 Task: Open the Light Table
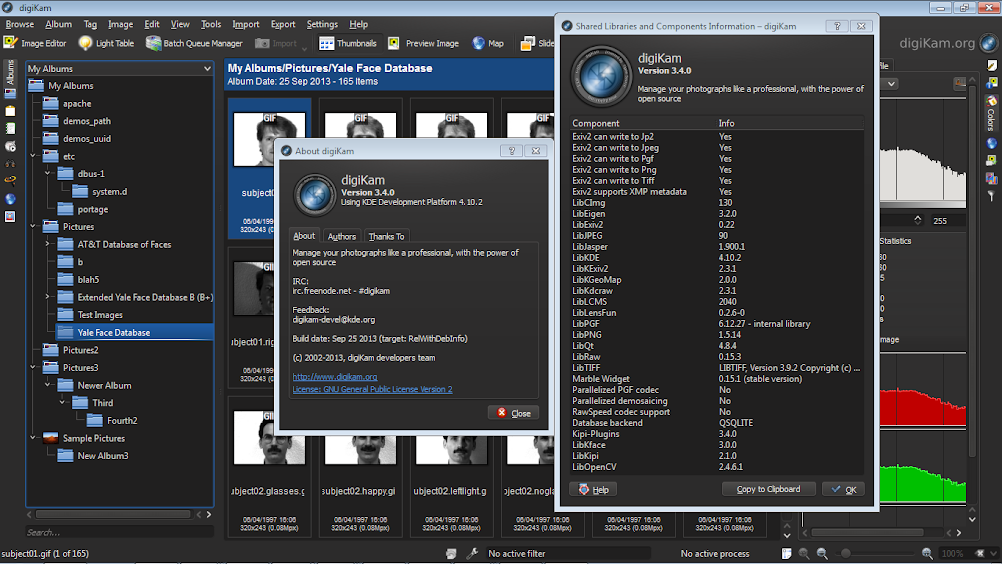coord(106,43)
